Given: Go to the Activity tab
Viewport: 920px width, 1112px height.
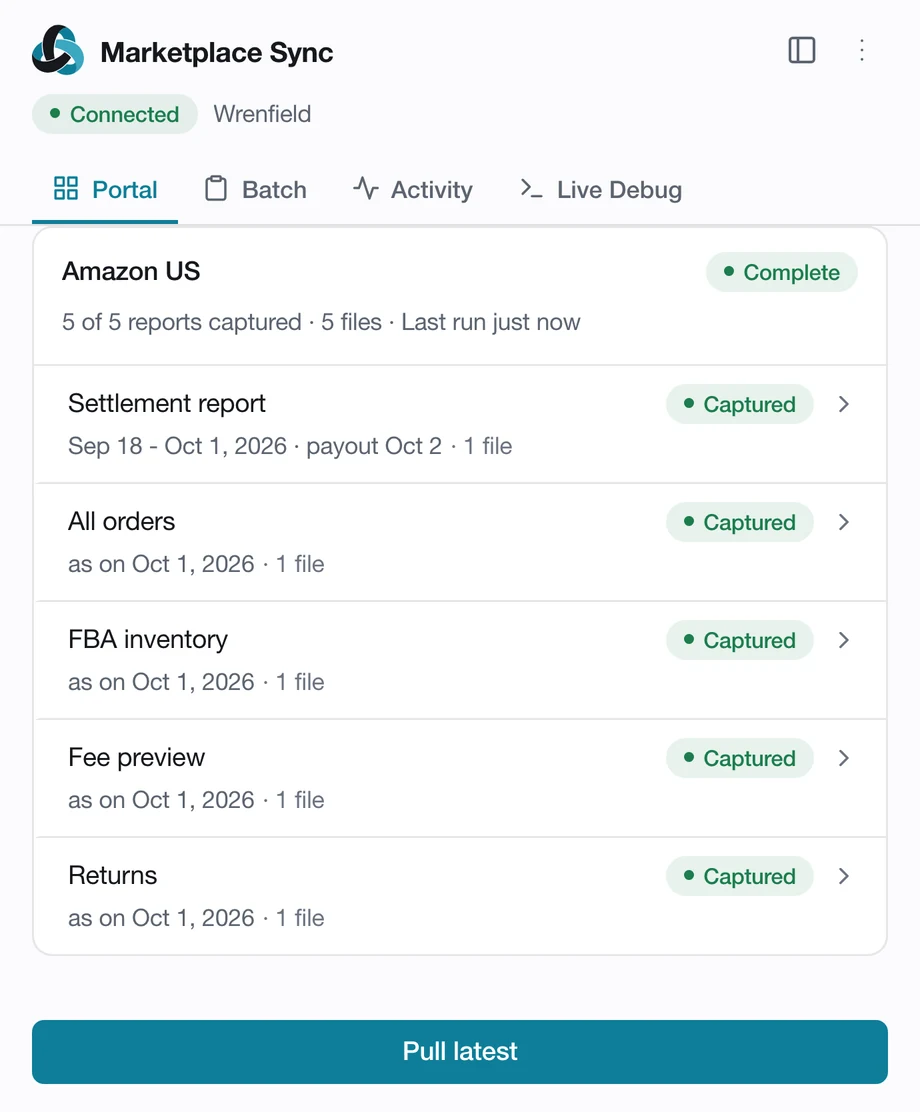Looking at the screenshot, I should tap(413, 189).
